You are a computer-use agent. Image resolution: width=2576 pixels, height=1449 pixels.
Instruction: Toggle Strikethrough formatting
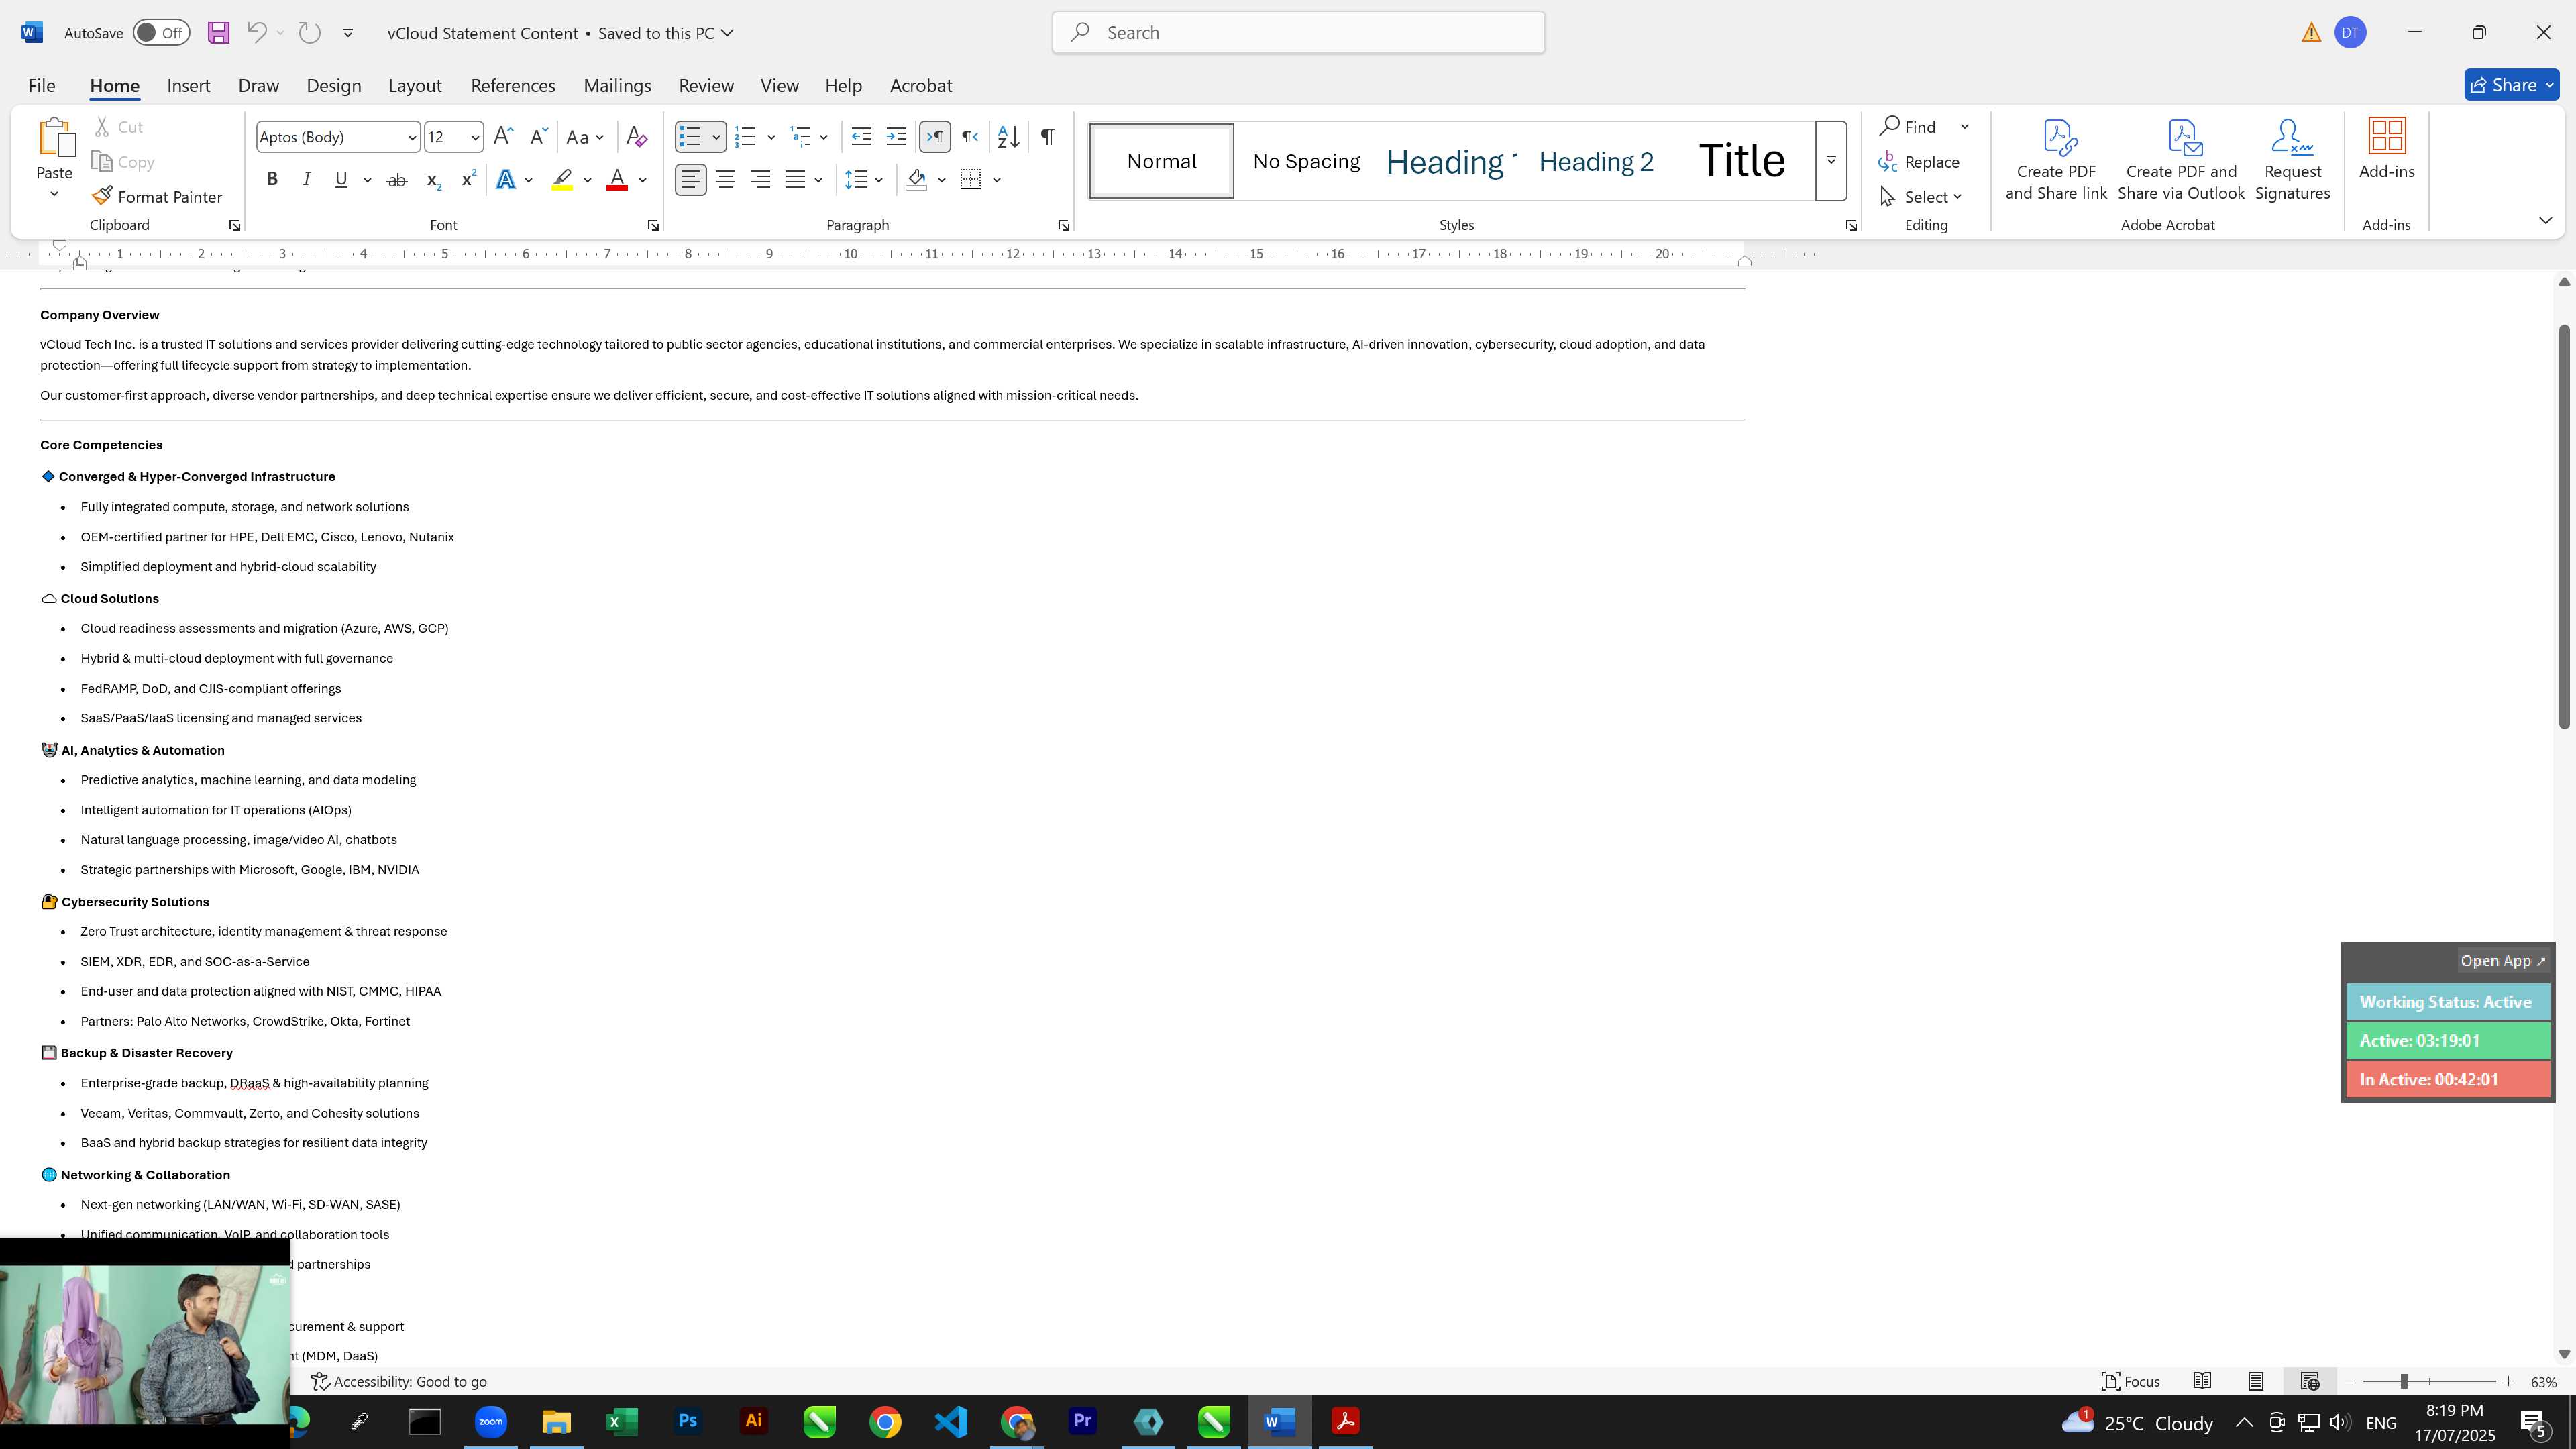click(x=397, y=180)
